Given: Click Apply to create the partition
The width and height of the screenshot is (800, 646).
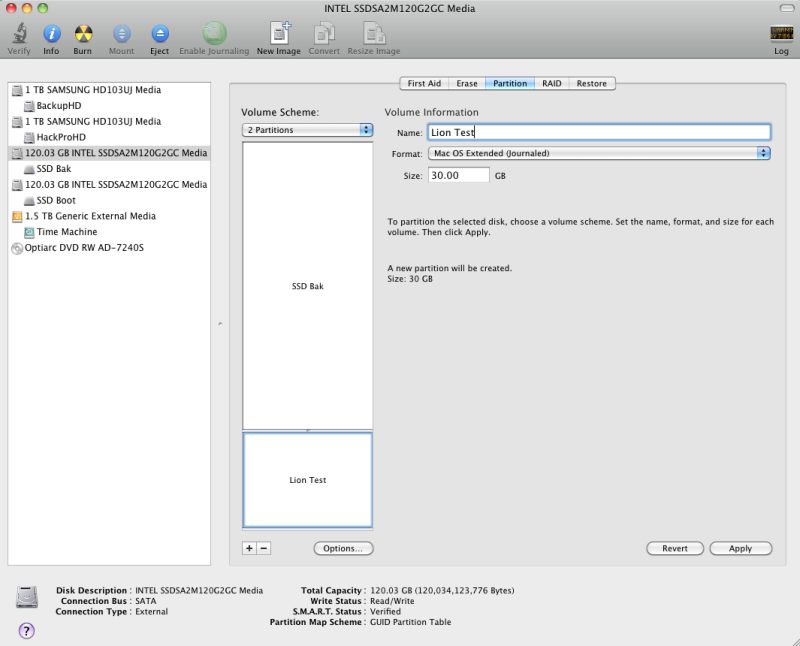Looking at the screenshot, I should (x=740, y=549).
